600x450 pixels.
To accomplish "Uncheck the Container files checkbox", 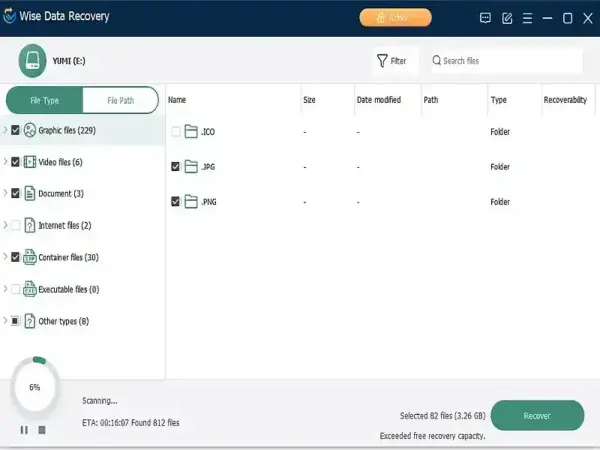I will click(x=15, y=257).
